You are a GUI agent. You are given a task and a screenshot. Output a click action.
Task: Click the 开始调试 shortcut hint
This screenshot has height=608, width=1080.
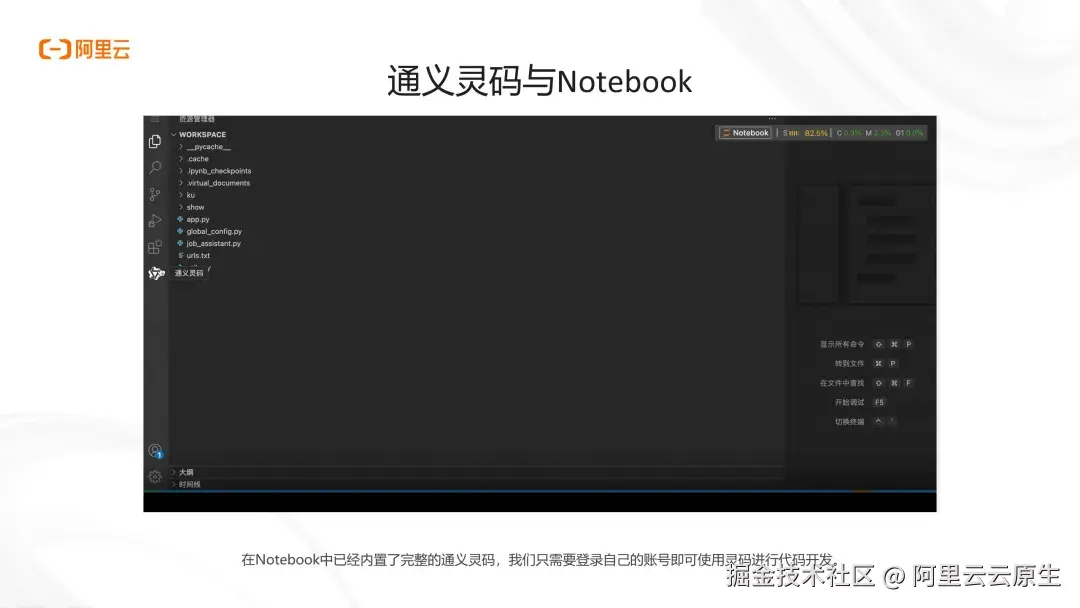tap(849, 402)
